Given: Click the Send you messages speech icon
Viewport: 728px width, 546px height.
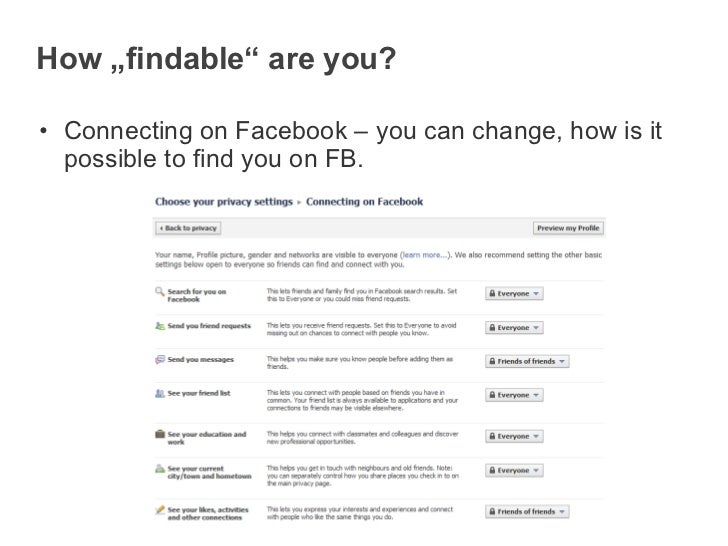Looking at the screenshot, I should [159, 359].
